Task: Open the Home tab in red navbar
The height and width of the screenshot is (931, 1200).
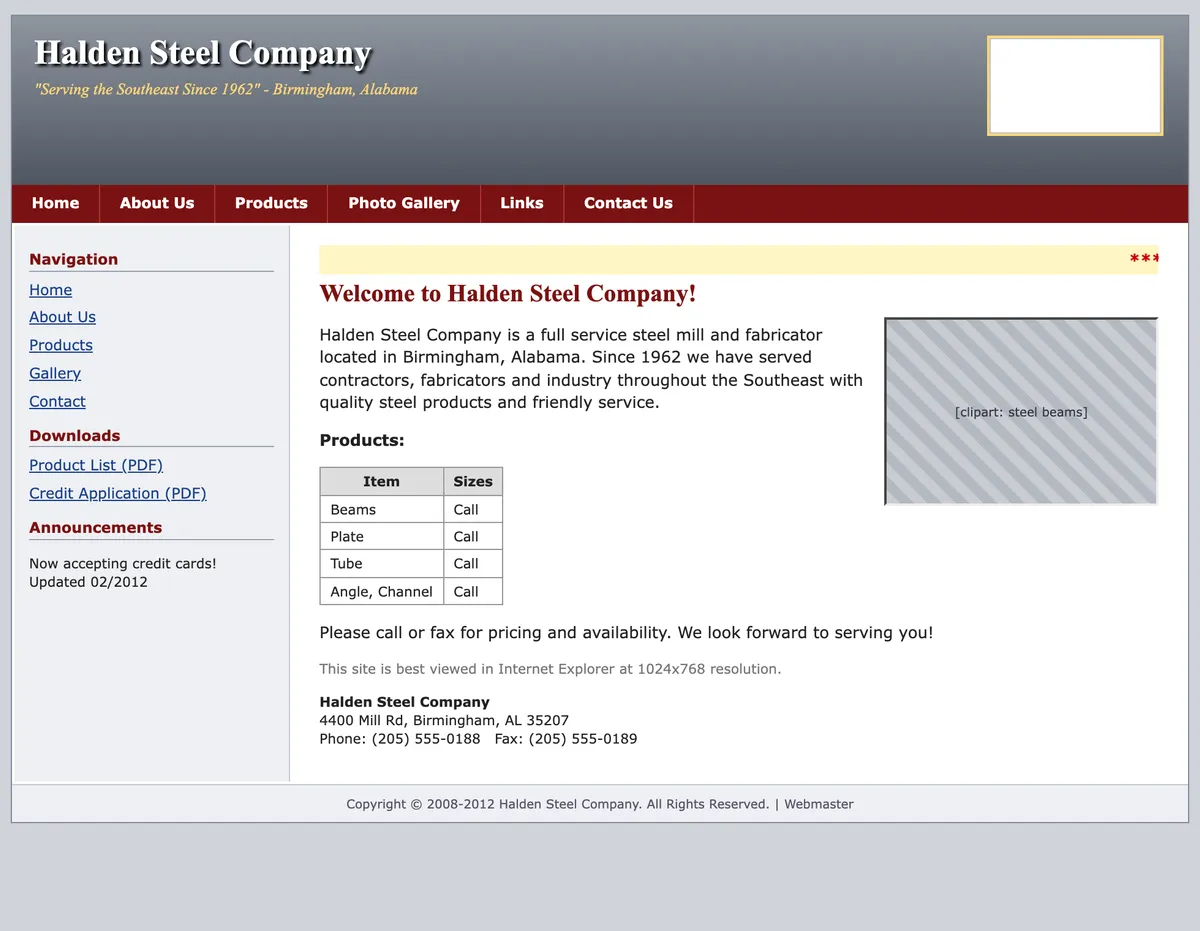Action: point(56,203)
